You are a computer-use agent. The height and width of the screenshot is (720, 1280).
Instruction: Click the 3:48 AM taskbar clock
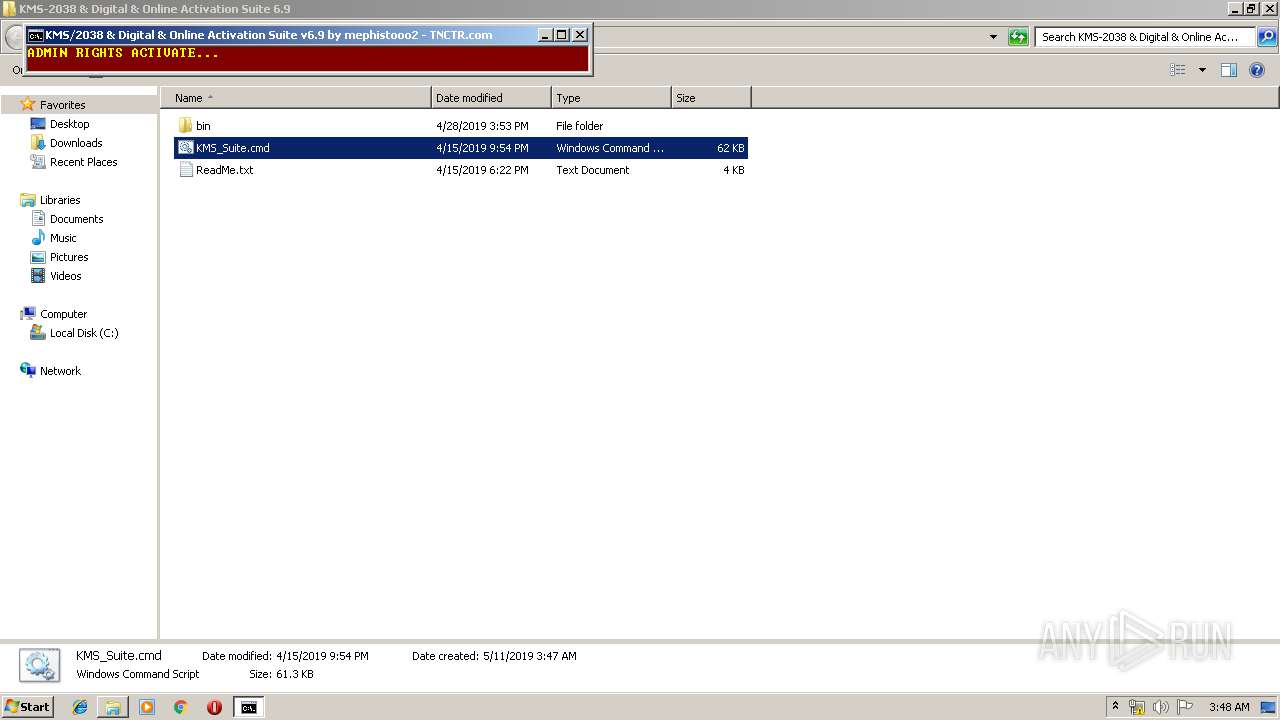click(1229, 707)
